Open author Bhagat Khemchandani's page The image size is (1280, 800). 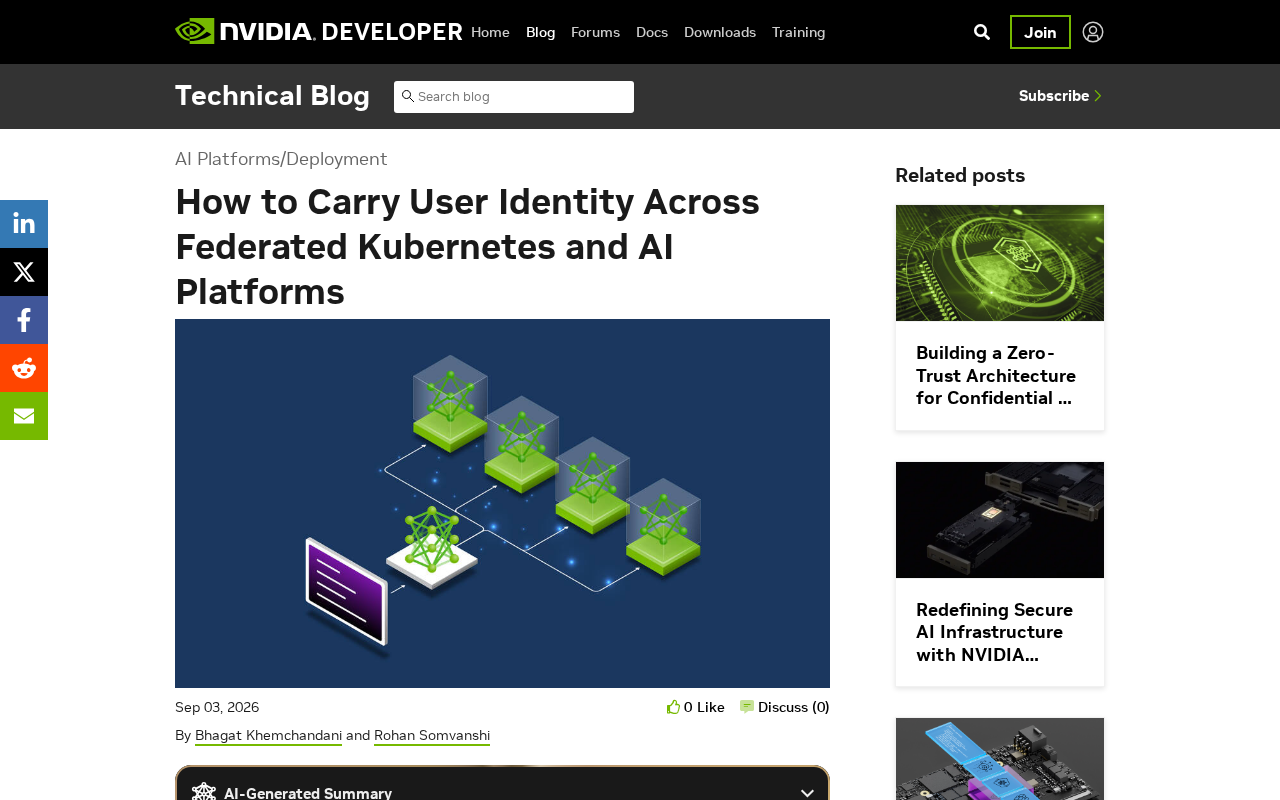(268, 736)
